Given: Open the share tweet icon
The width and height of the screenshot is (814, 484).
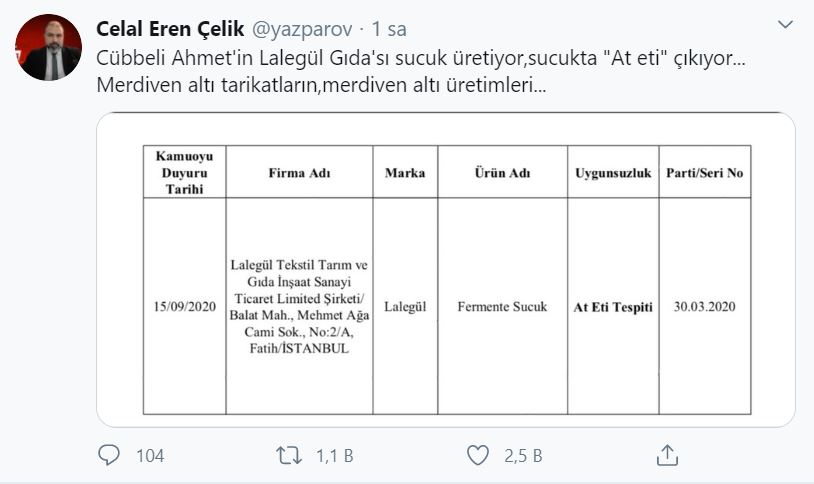Looking at the screenshot, I should (666, 456).
